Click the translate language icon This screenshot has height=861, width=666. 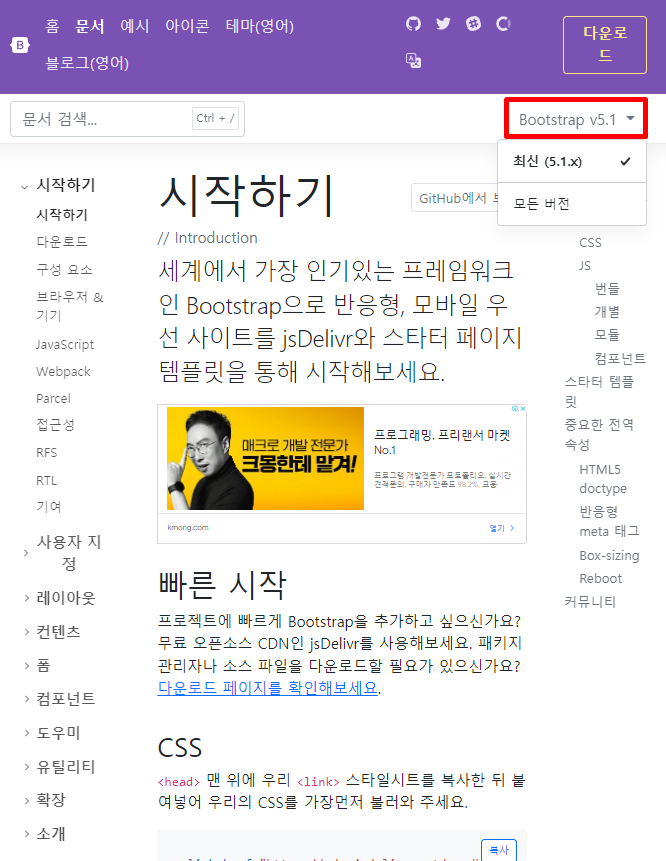(x=413, y=60)
